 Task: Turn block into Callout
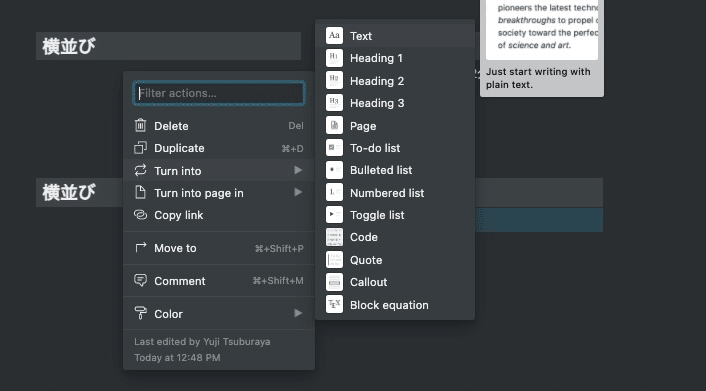tap(395, 282)
